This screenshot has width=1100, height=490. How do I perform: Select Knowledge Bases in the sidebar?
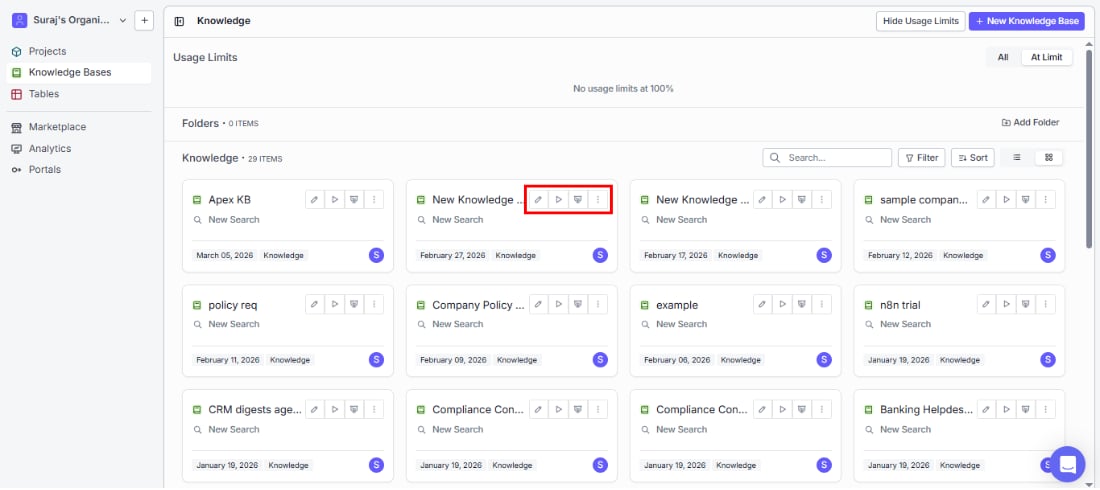click(x=79, y=72)
